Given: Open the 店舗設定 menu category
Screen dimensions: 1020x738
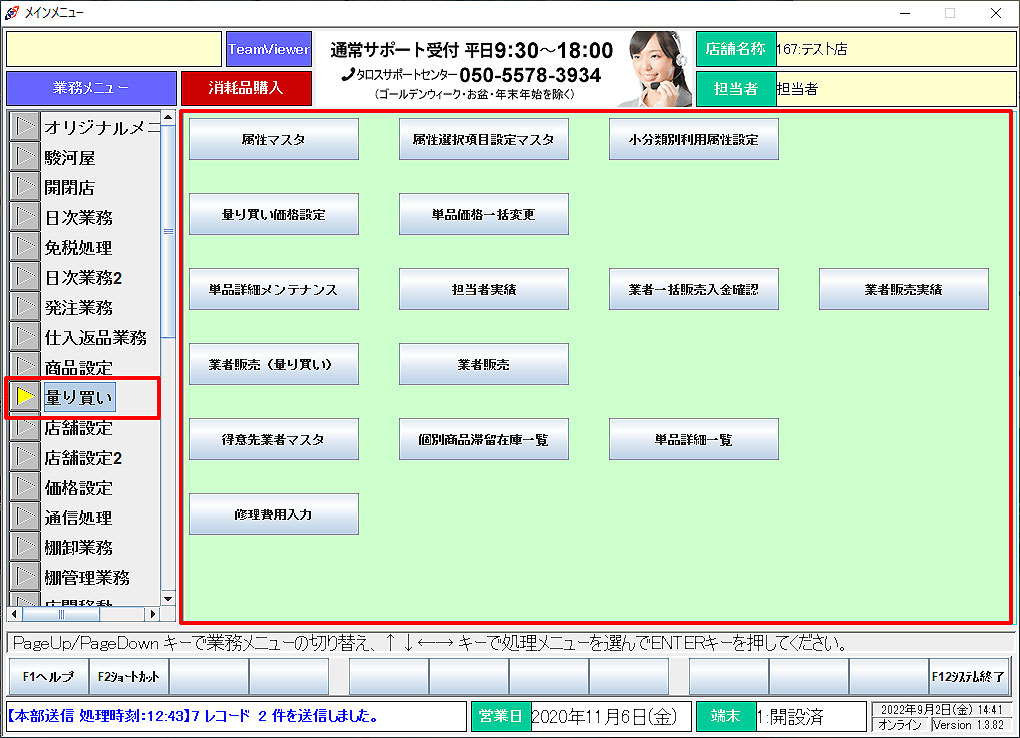Looking at the screenshot, I should click(78, 428).
